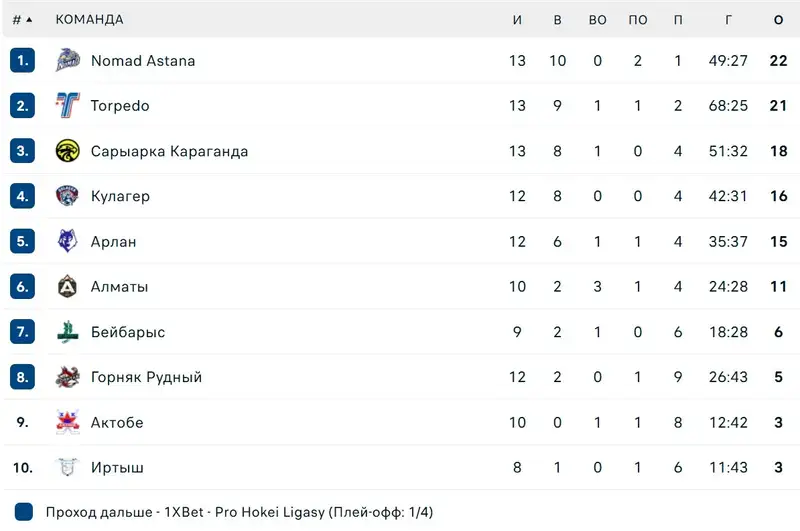
Task: Click the rank 1 position badge
Action: click(23, 61)
